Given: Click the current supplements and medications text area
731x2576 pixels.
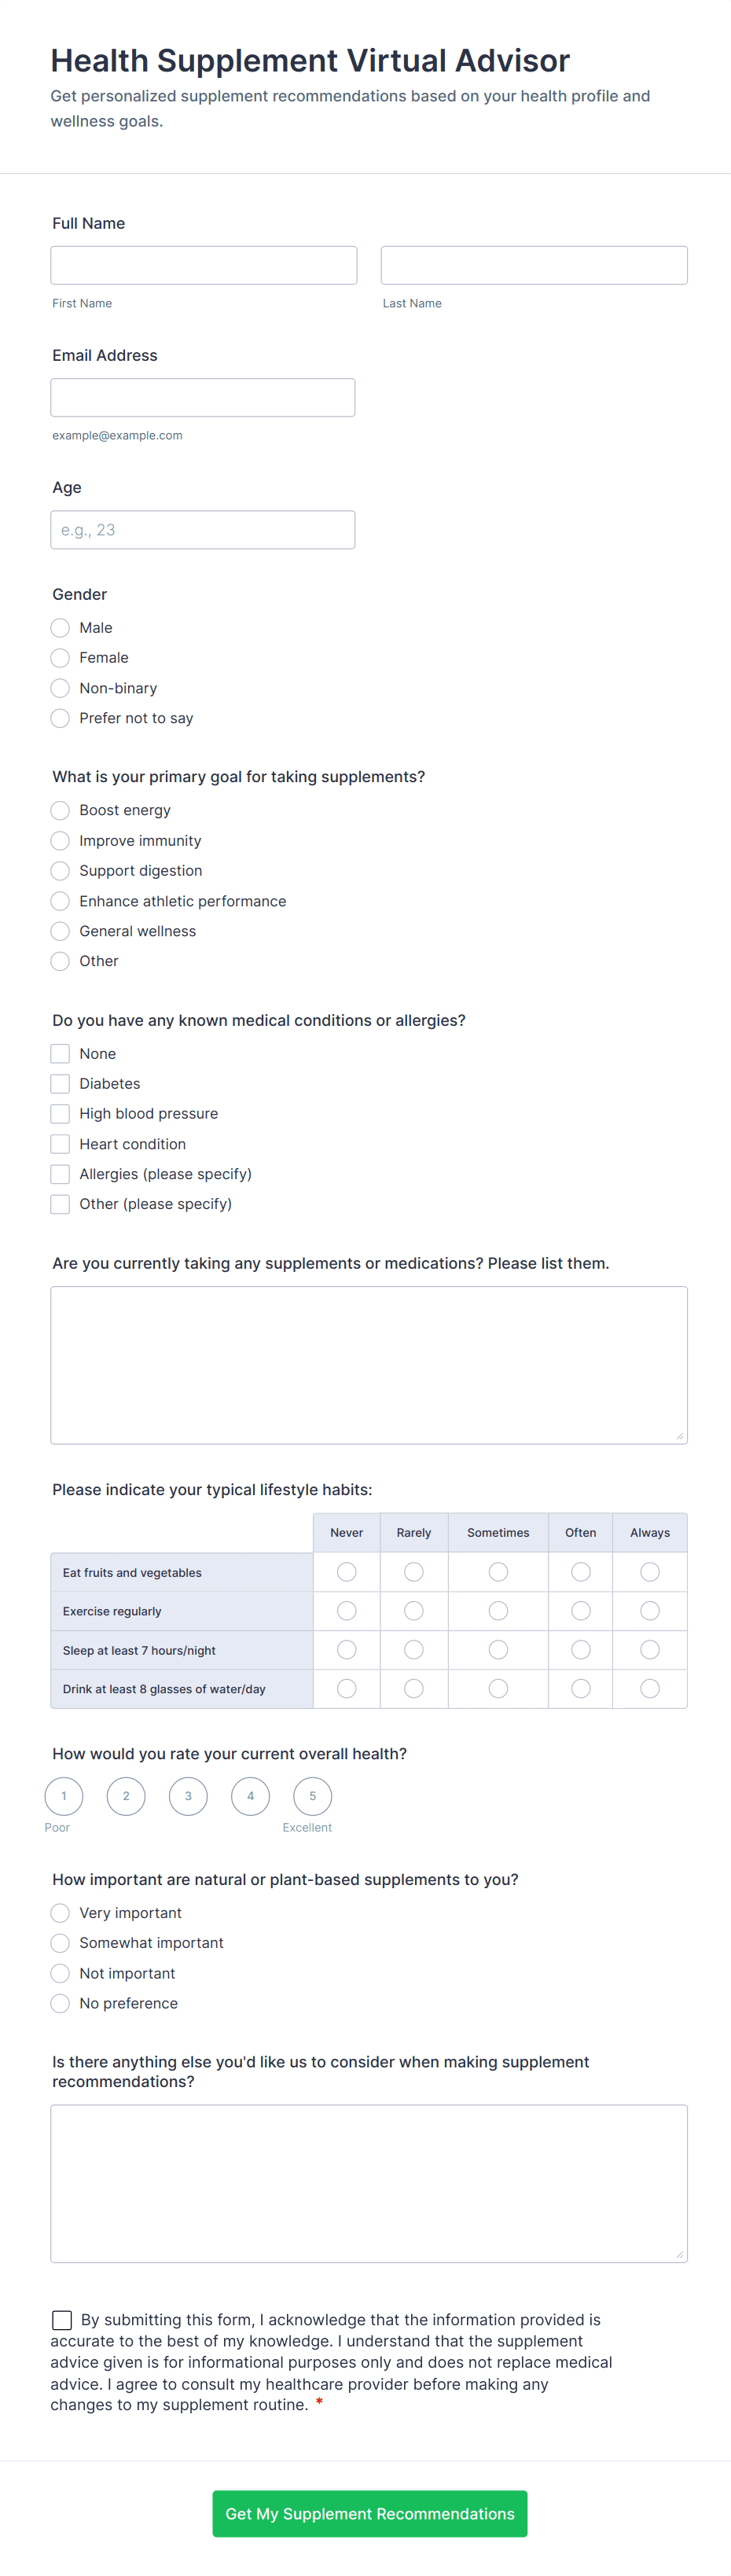Looking at the screenshot, I should click(x=368, y=1364).
